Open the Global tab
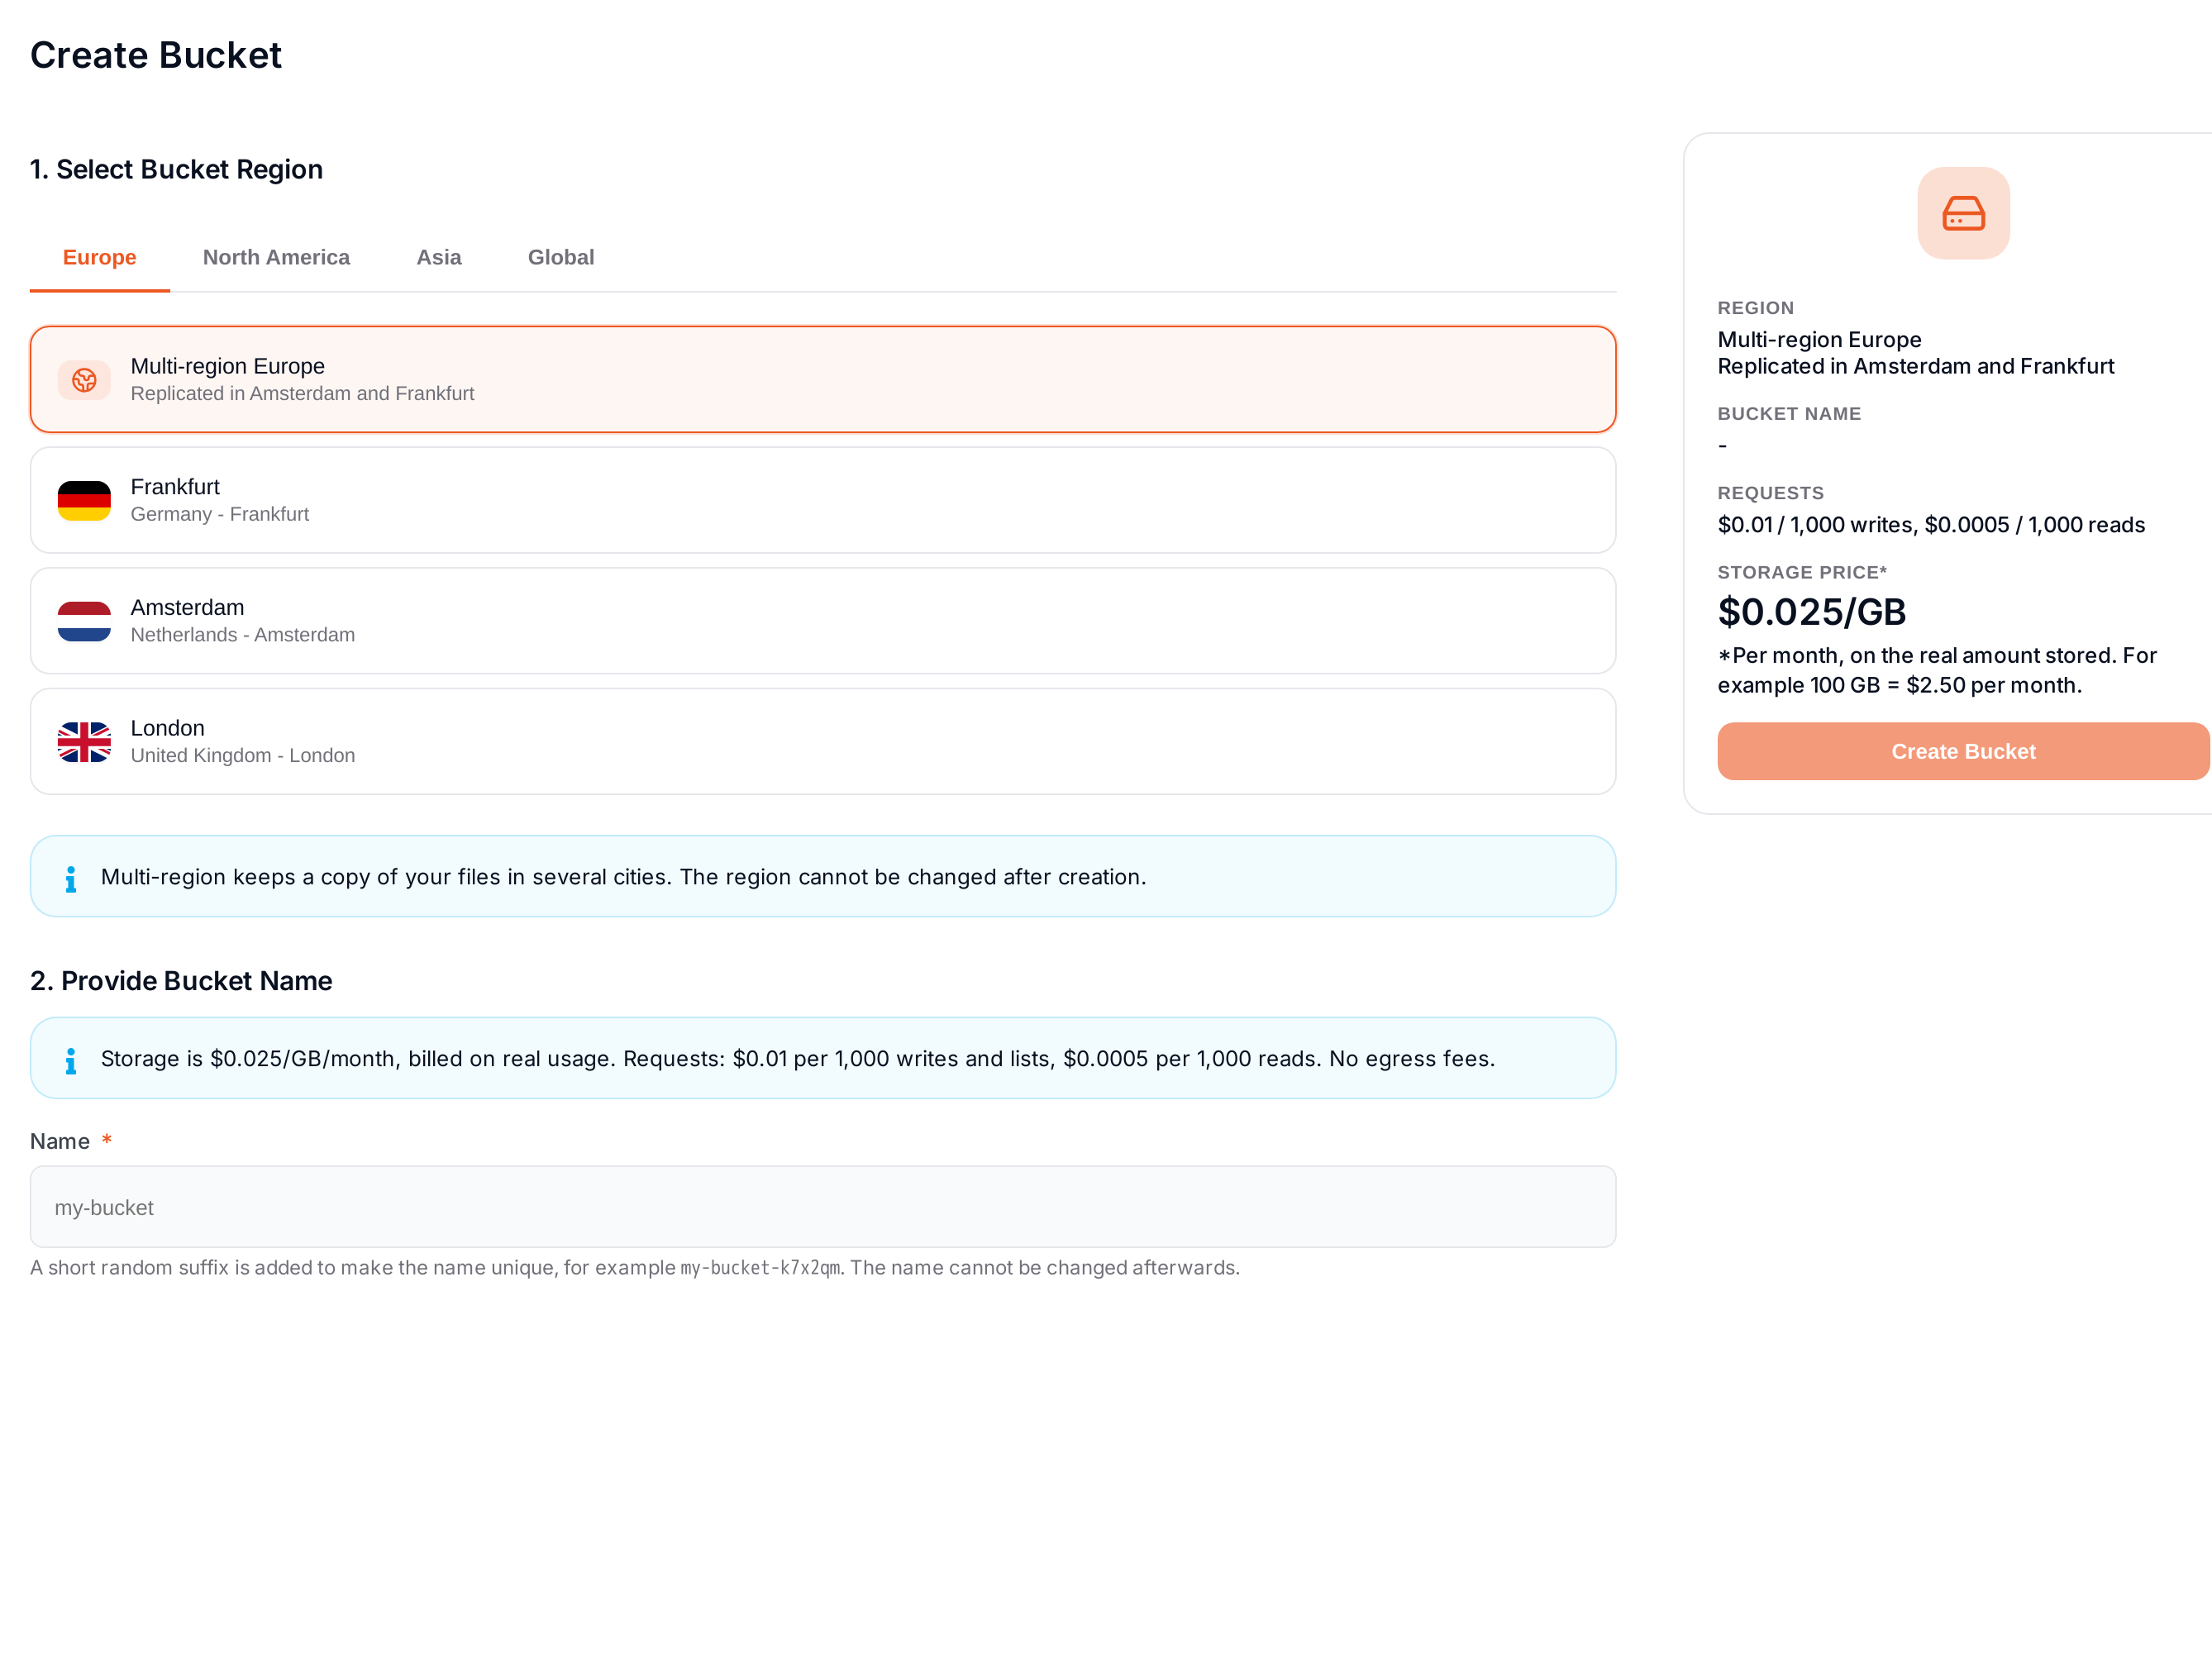2212x1653 pixels. [x=561, y=258]
